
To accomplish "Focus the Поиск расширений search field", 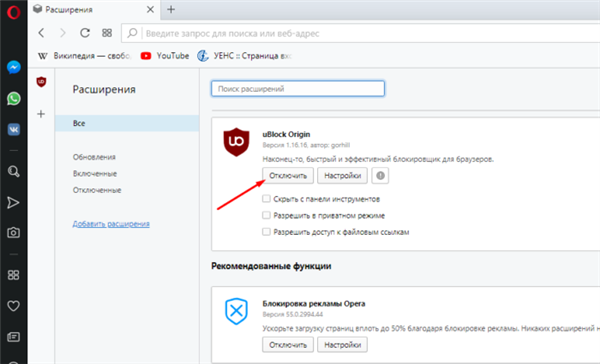I will pyautogui.click(x=298, y=89).
